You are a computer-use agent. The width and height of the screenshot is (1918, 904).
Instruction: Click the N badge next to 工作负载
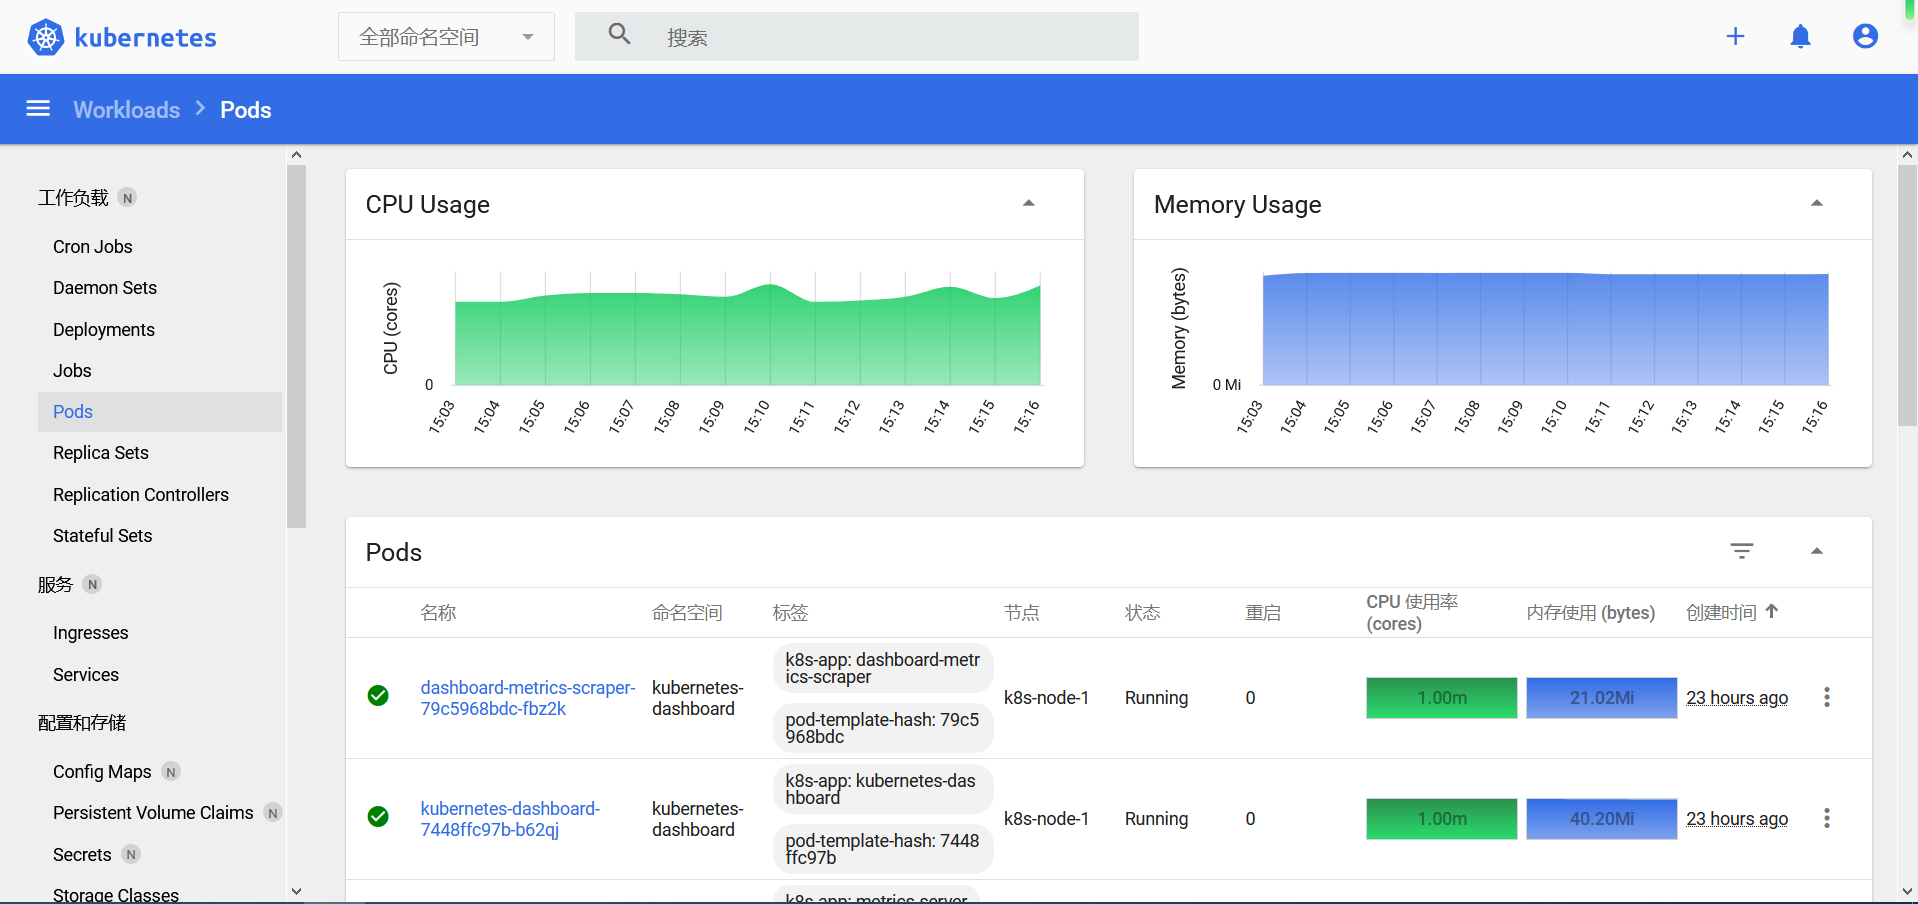(127, 198)
